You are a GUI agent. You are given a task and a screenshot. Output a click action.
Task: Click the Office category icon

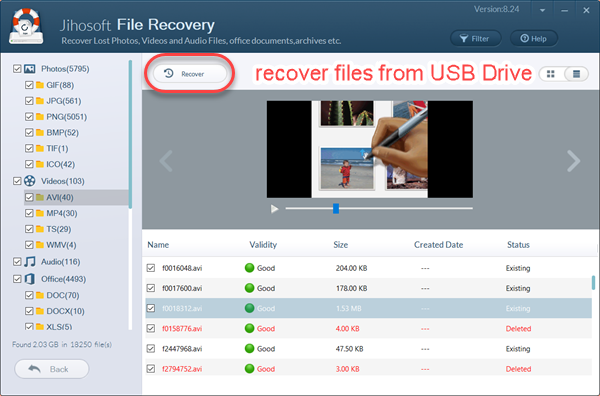pyautogui.click(x=29, y=279)
